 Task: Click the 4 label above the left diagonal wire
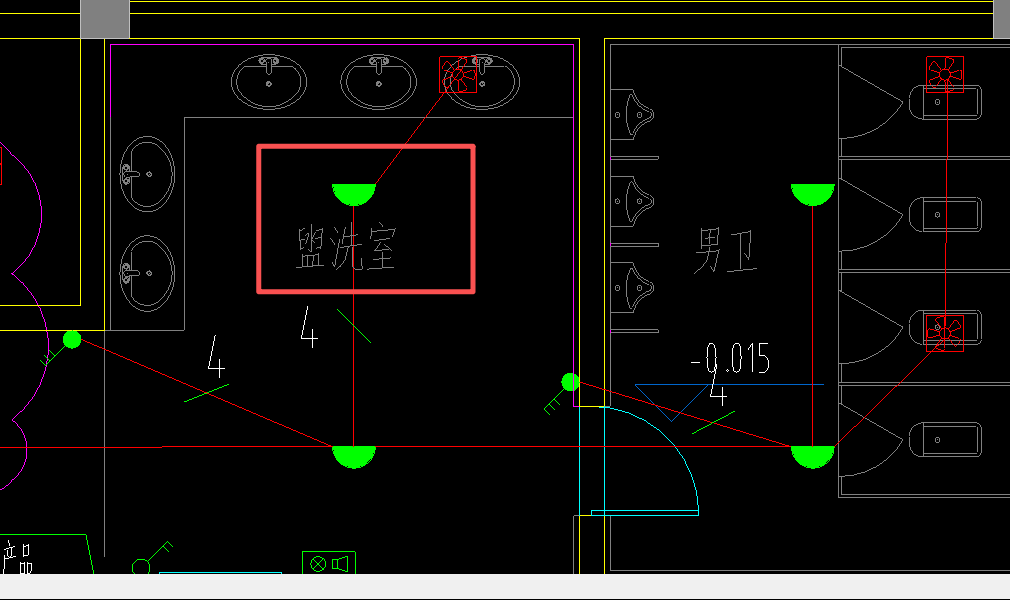click(216, 356)
